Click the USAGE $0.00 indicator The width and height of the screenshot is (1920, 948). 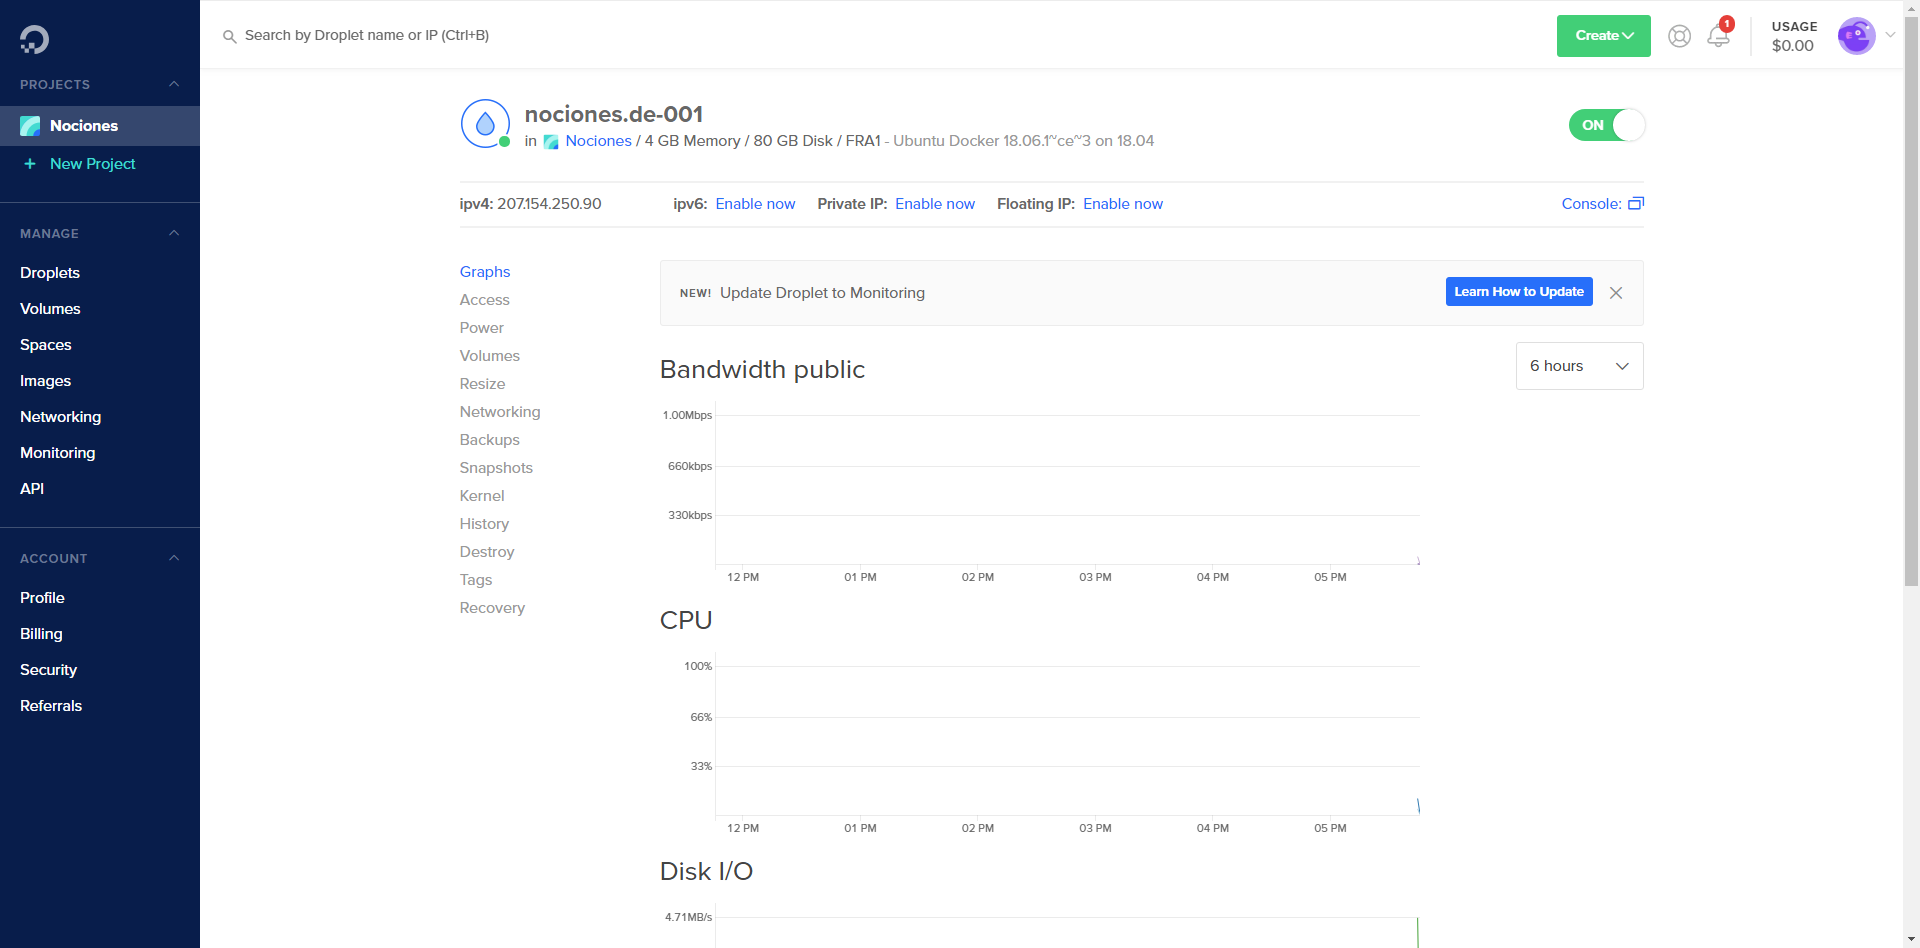(x=1794, y=36)
